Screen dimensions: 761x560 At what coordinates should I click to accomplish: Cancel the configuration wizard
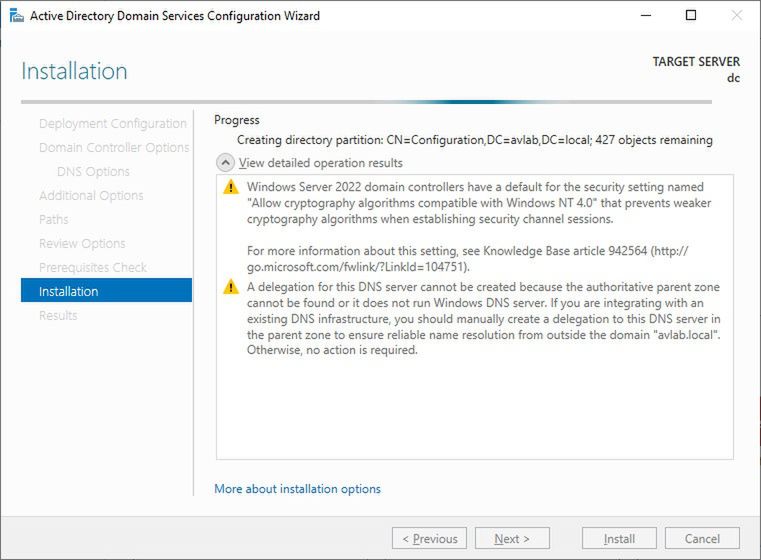pos(702,538)
